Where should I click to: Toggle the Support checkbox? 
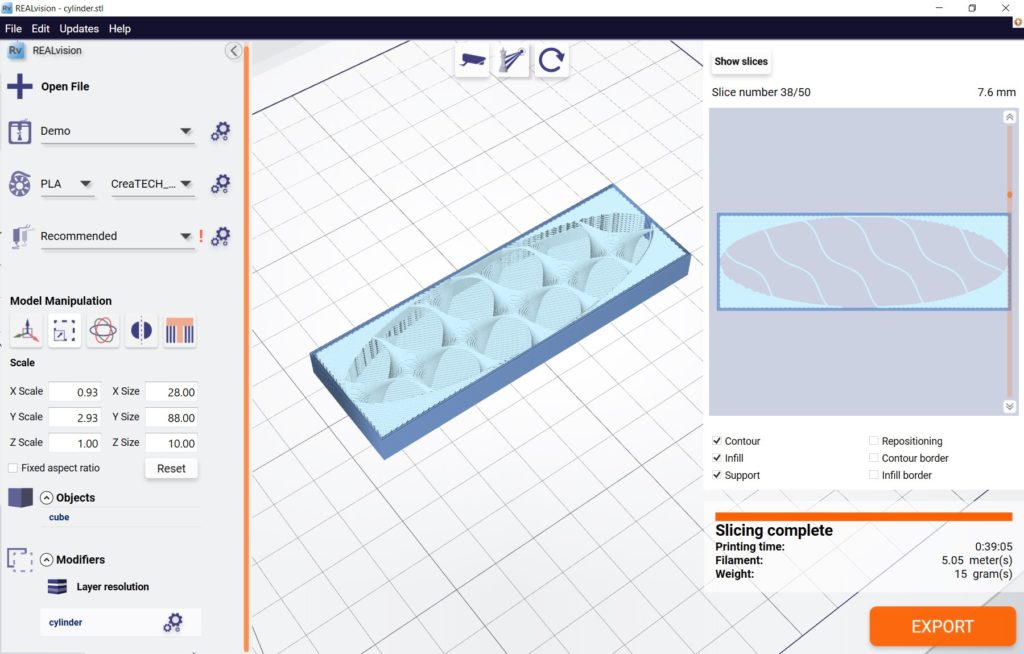[717, 475]
